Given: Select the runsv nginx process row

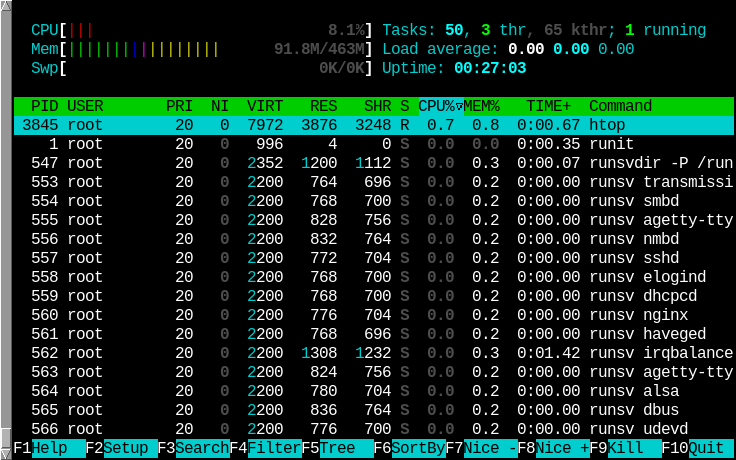Looking at the screenshot, I should coord(374,315).
